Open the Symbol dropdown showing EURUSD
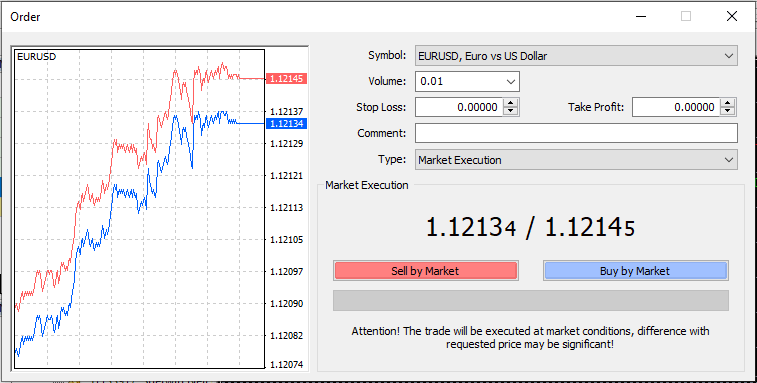Viewport: 757px width, 383px height. pyautogui.click(x=576, y=56)
